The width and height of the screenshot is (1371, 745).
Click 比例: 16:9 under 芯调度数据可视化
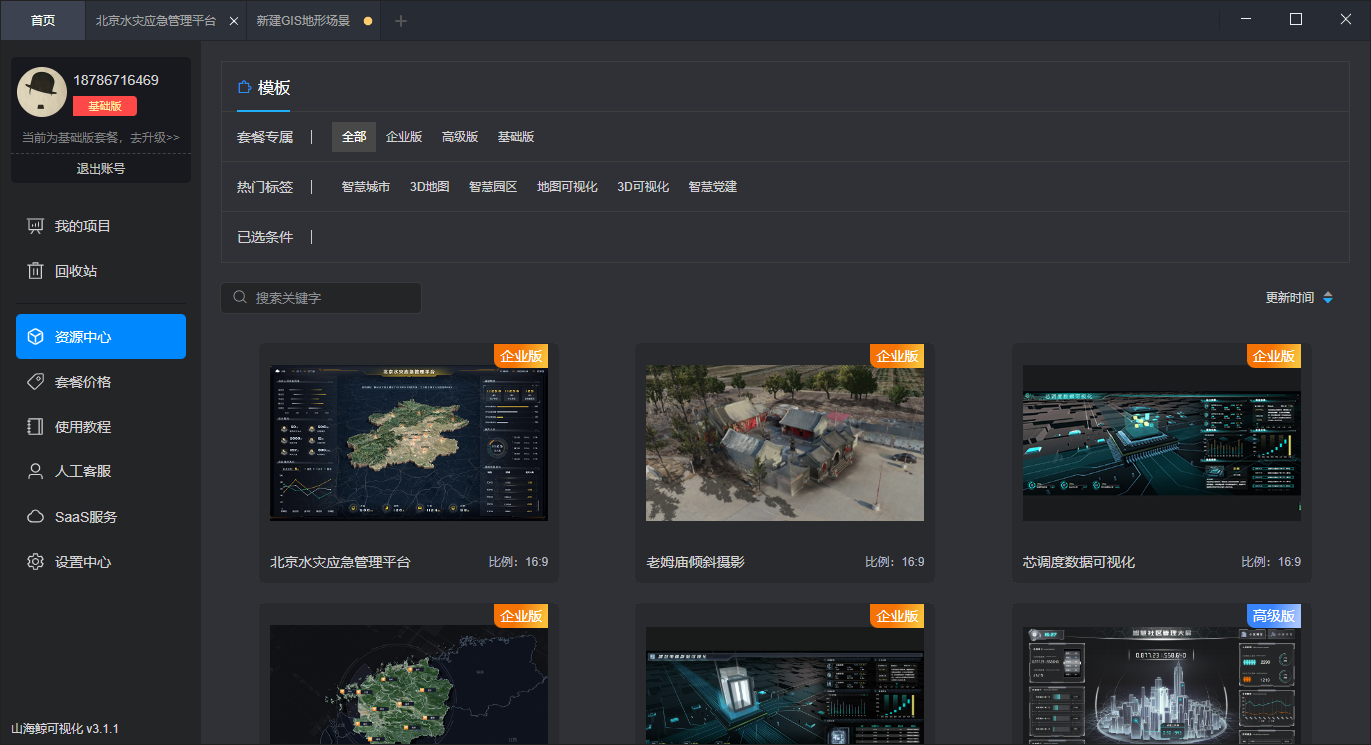tap(1271, 562)
